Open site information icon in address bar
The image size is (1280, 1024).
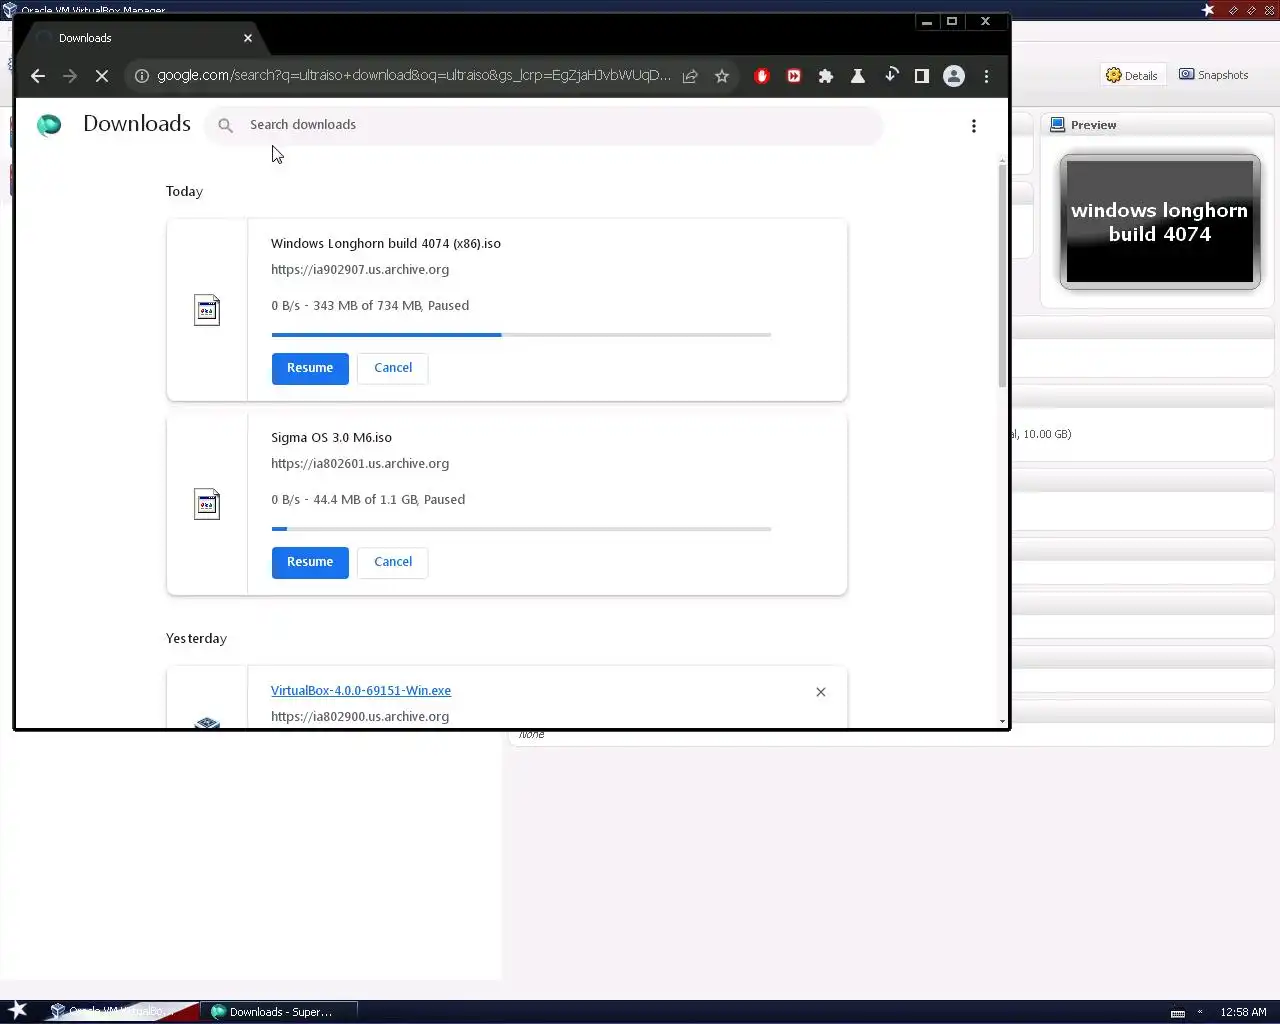(142, 76)
